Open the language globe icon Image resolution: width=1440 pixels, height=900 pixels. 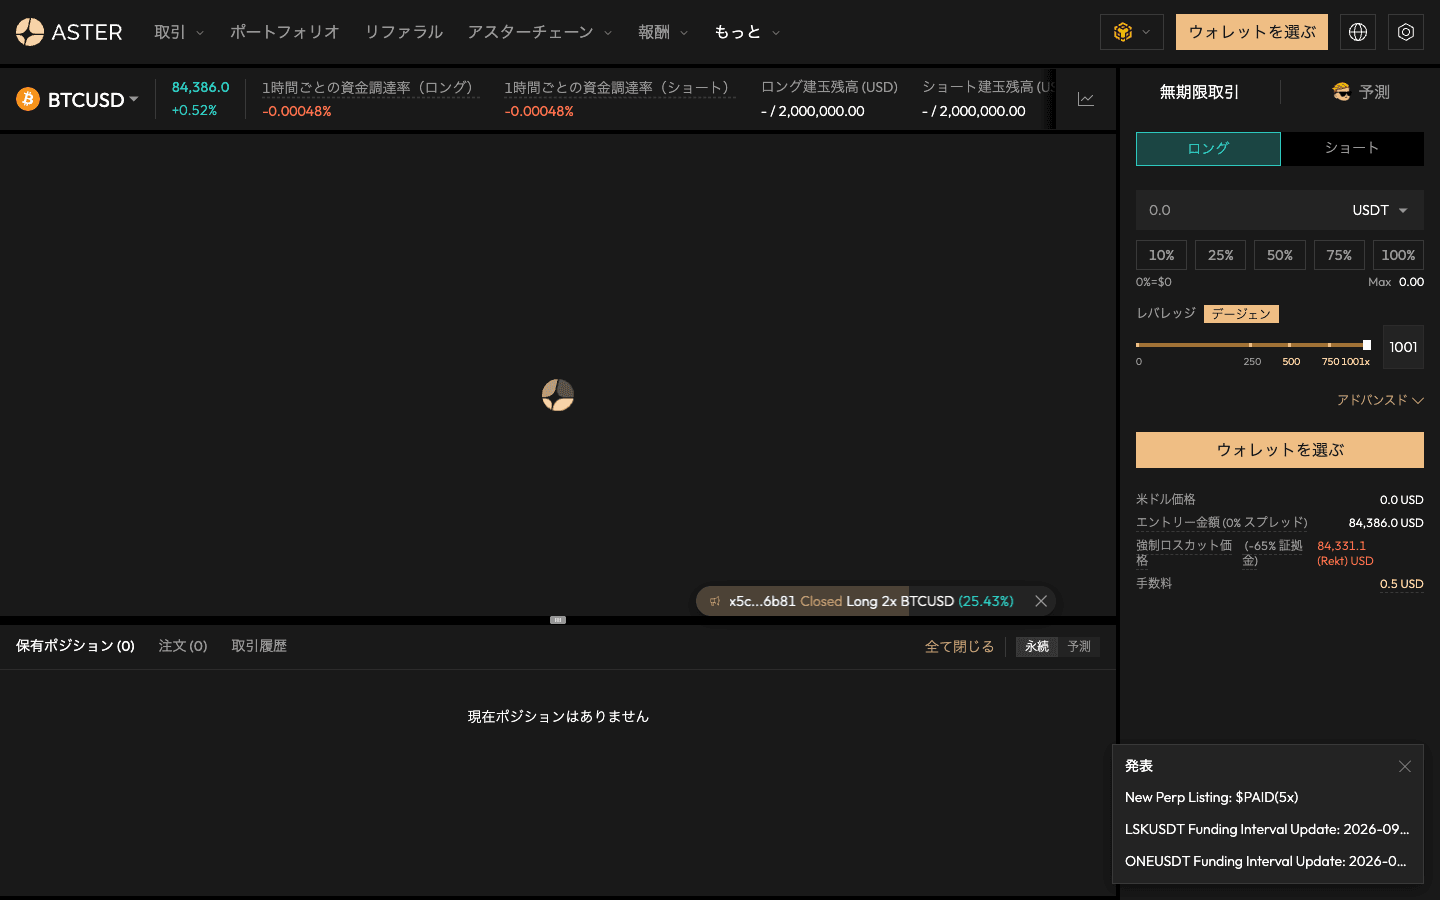coord(1358,32)
